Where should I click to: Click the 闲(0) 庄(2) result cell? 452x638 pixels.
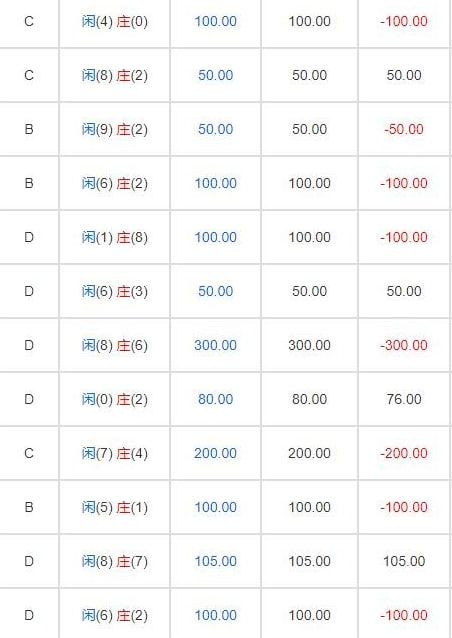point(115,400)
